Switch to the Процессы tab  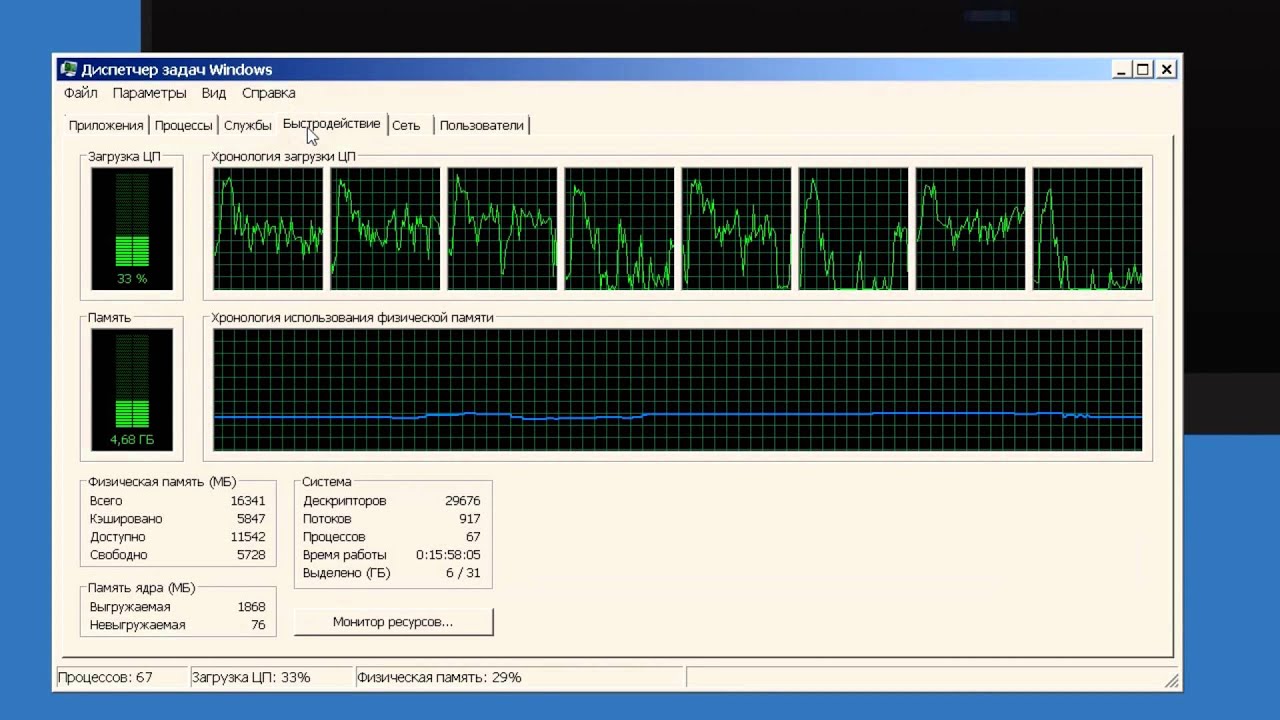tap(184, 125)
